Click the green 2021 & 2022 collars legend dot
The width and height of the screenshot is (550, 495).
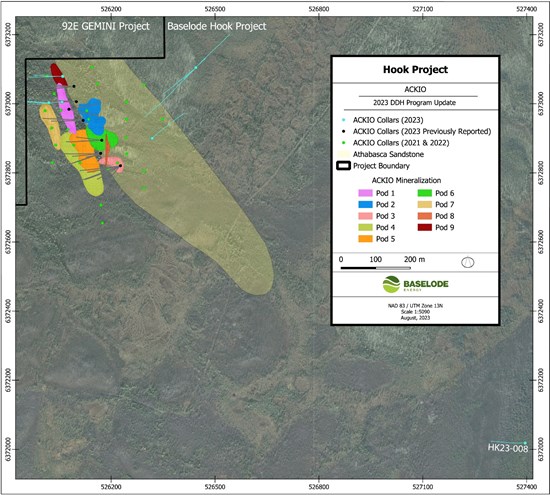click(344, 143)
